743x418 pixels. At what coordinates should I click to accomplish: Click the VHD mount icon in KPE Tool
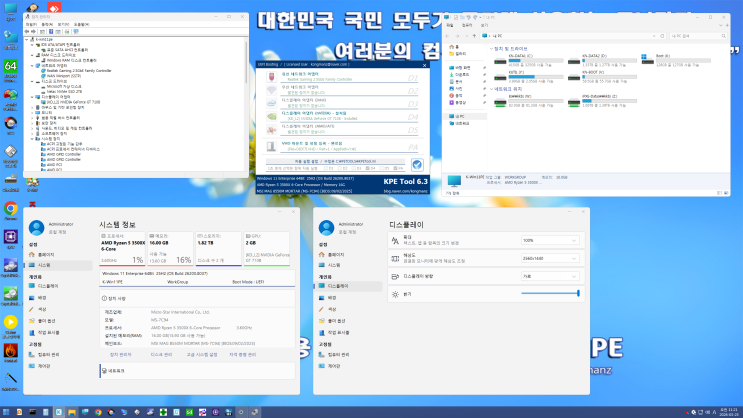click(272, 146)
